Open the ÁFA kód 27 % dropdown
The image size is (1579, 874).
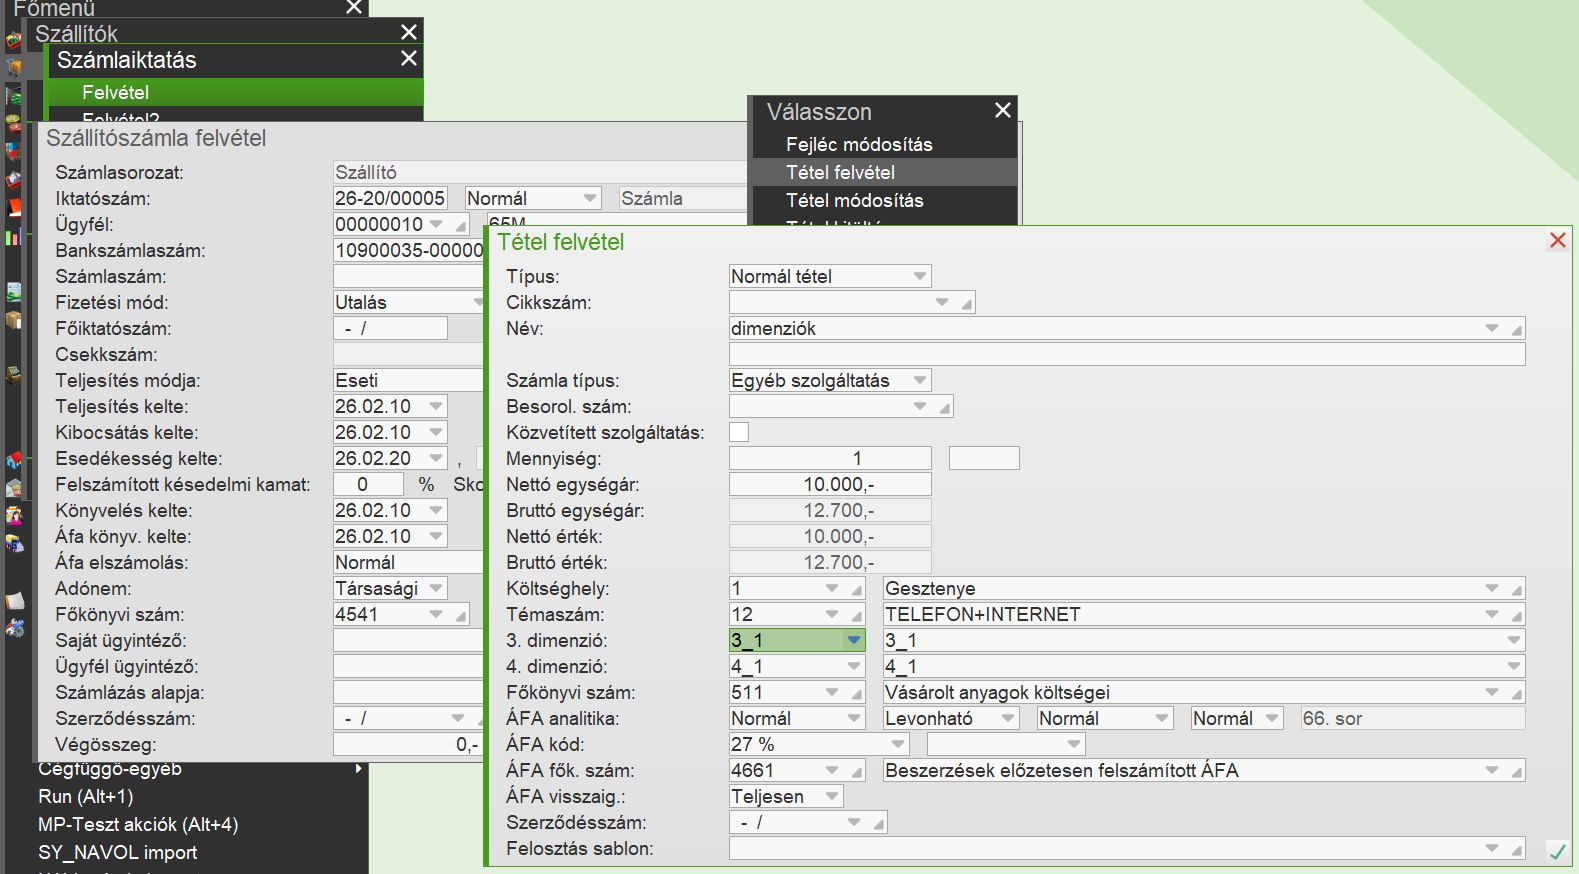click(x=897, y=744)
